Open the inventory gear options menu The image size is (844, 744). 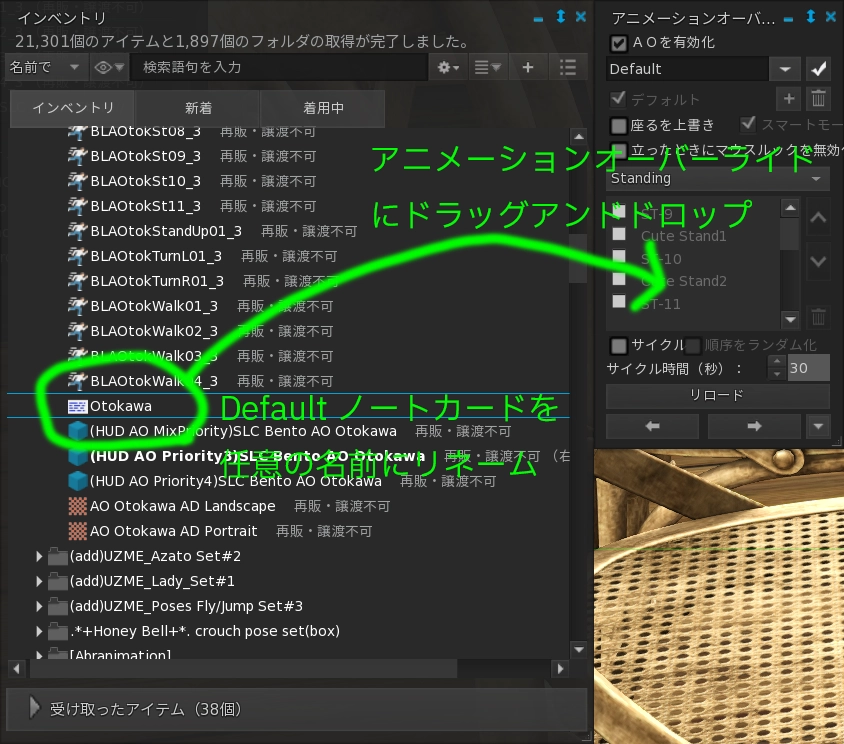click(448, 67)
